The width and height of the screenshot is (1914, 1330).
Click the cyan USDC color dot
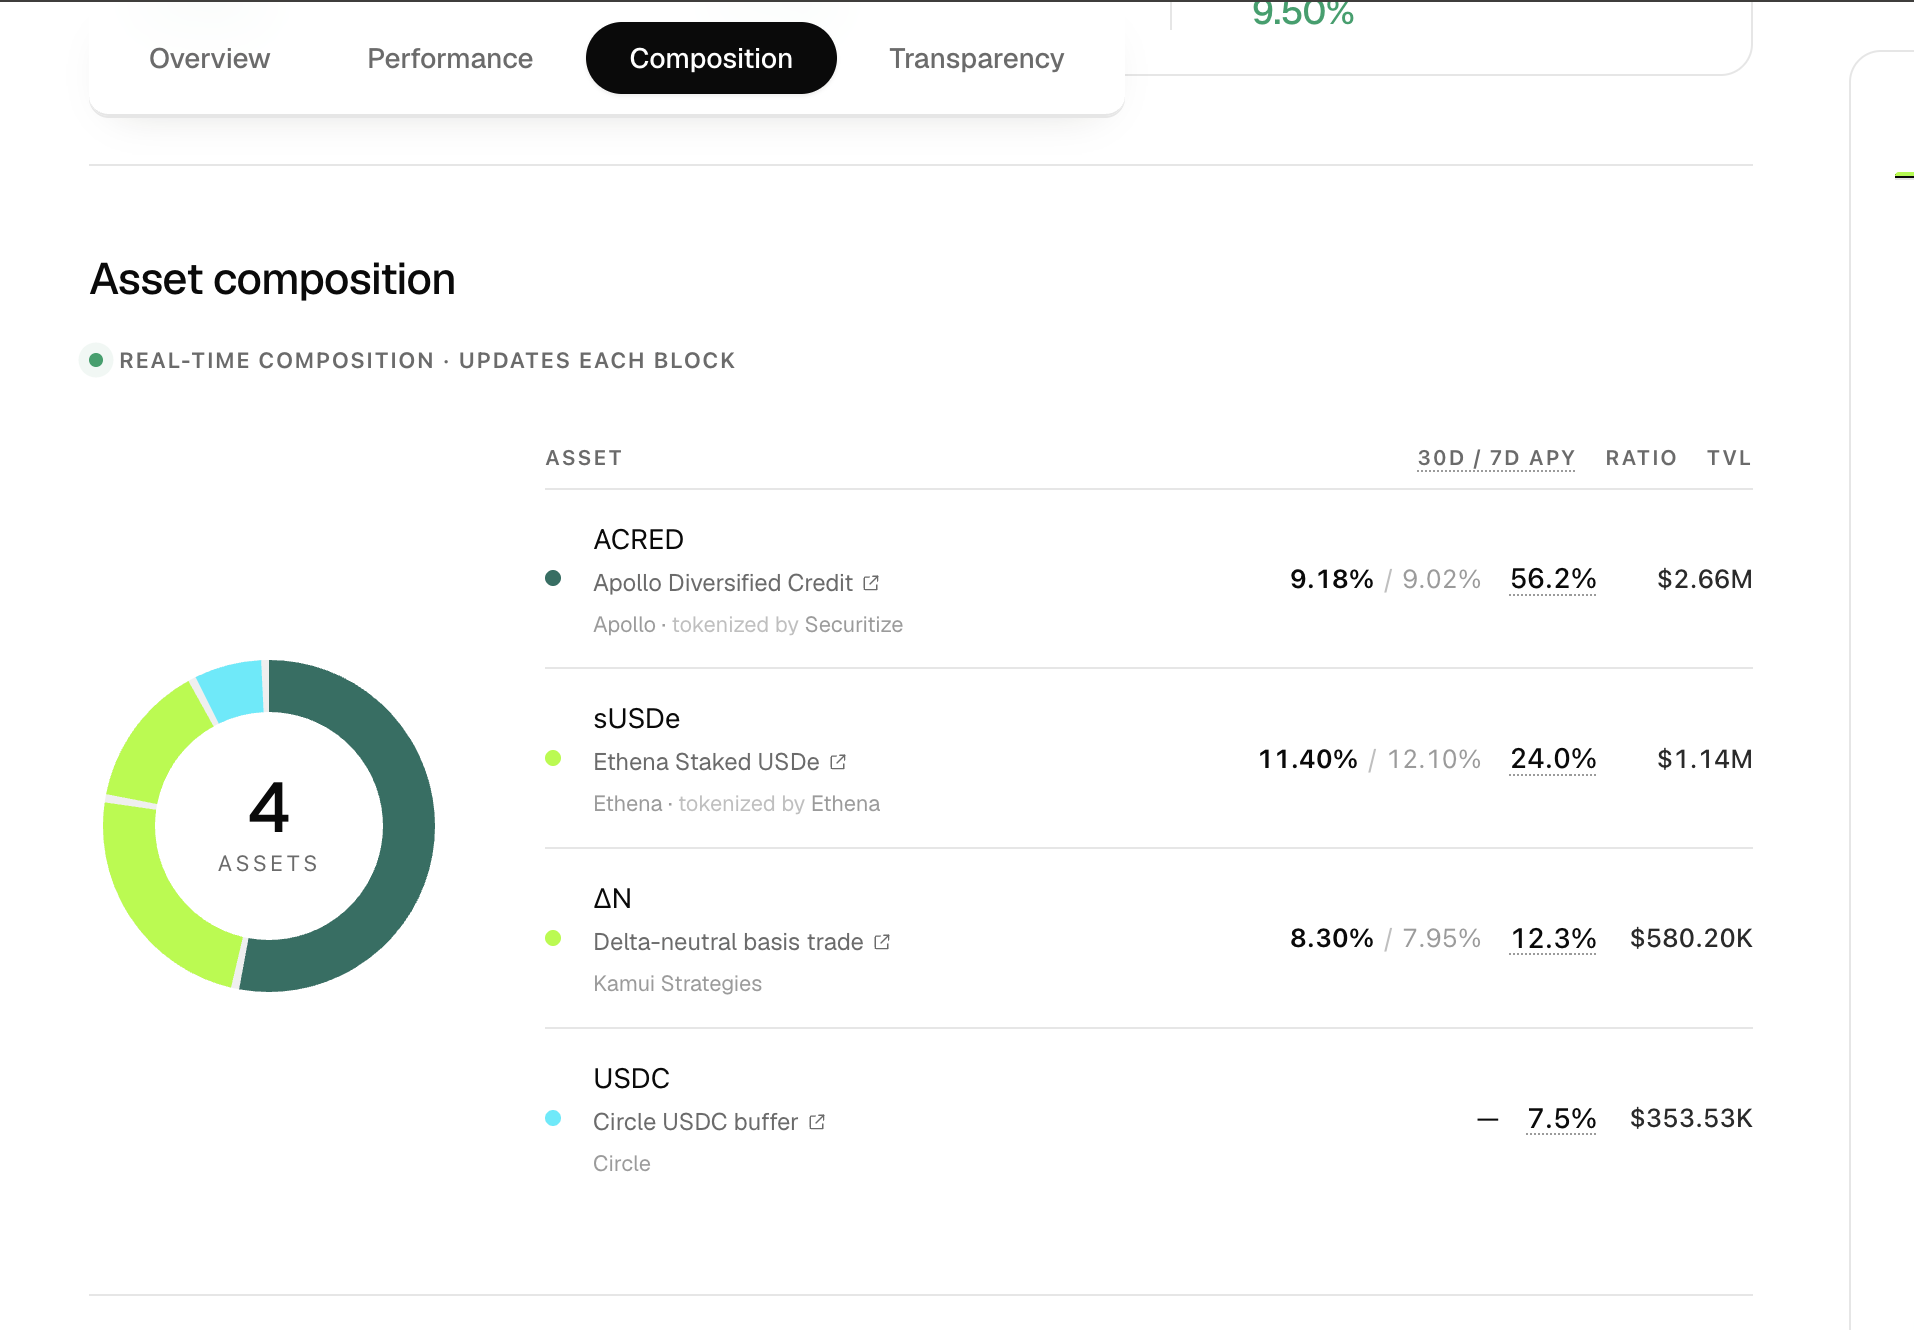coord(553,1118)
